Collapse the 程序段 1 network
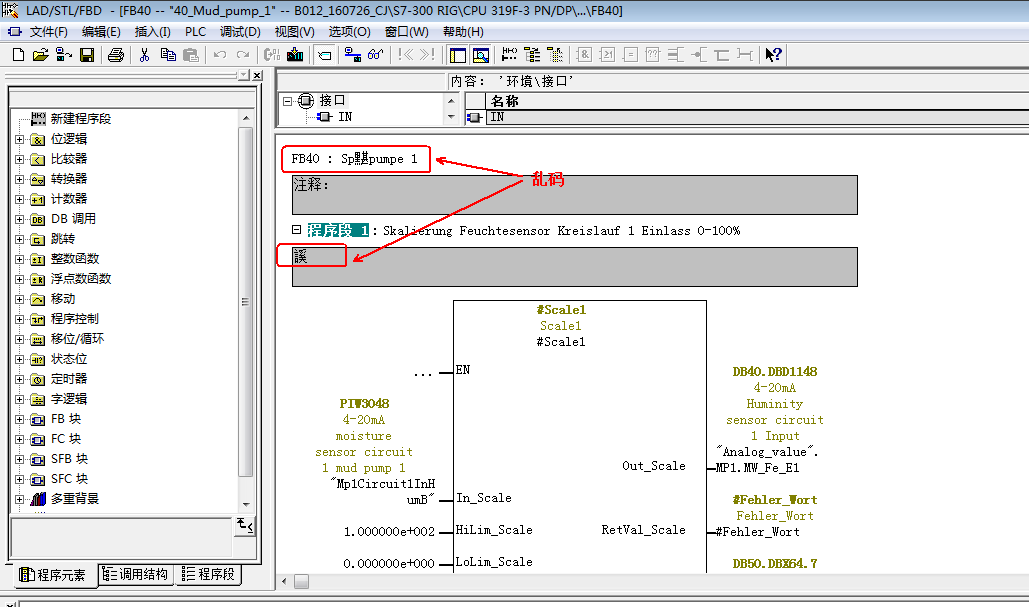The image size is (1029, 607). [296, 230]
